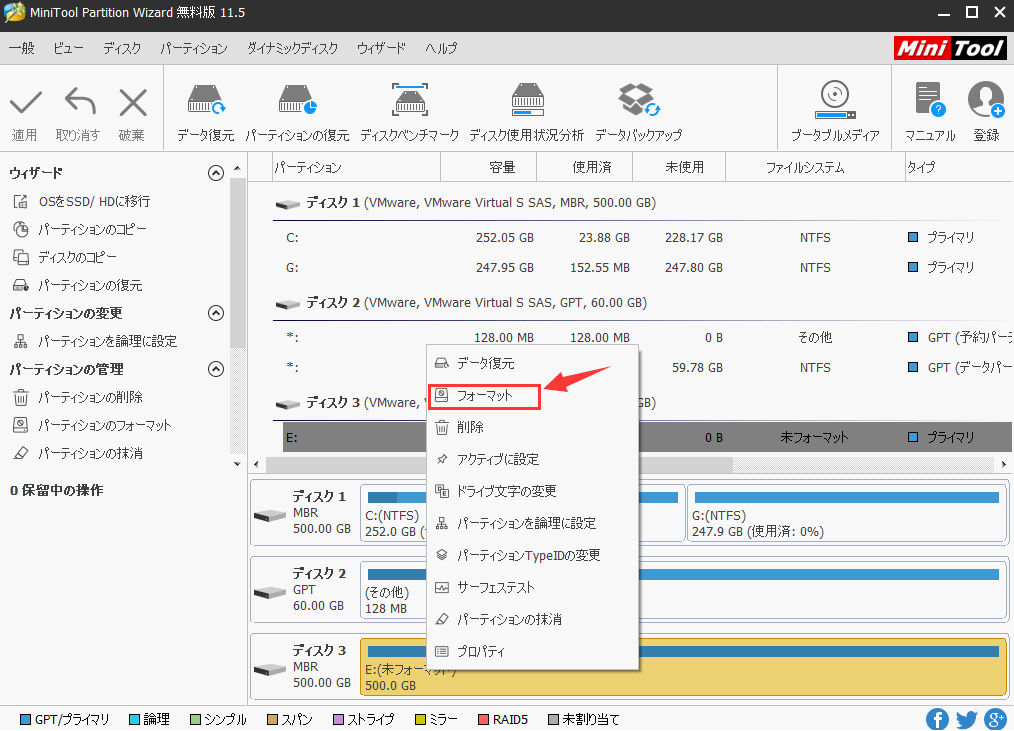Pick サーフェステスト in the context menu
Viewport: 1014px width, 731px height.
(x=533, y=587)
